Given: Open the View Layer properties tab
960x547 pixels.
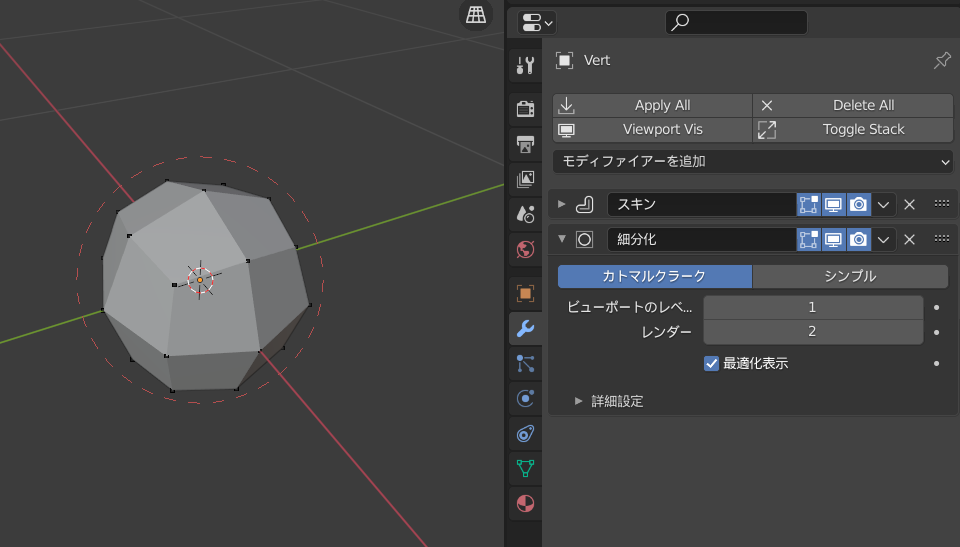Looking at the screenshot, I should tap(525, 179).
